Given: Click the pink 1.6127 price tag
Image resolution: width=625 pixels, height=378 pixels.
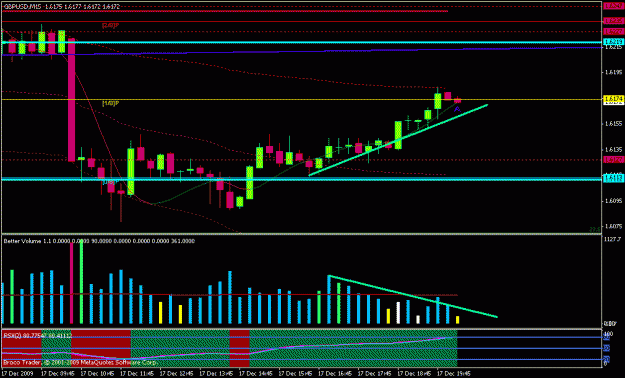Looking at the screenshot, I should [x=614, y=159].
